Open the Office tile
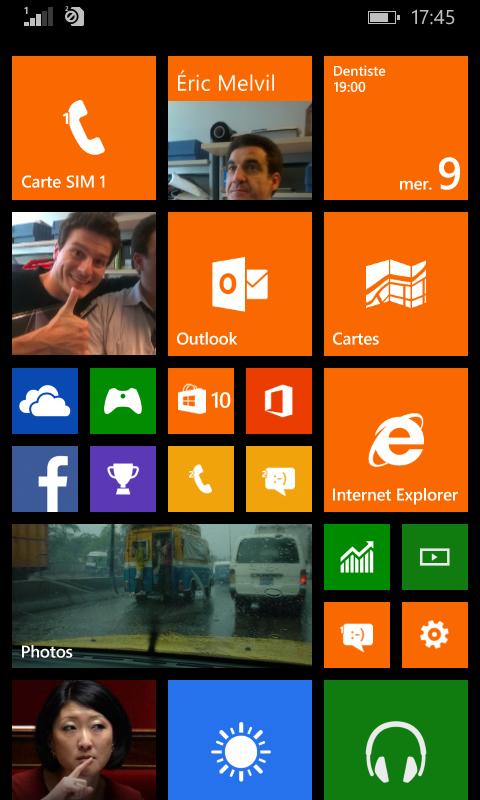The image size is (480, 800). [x=279, y=401]
